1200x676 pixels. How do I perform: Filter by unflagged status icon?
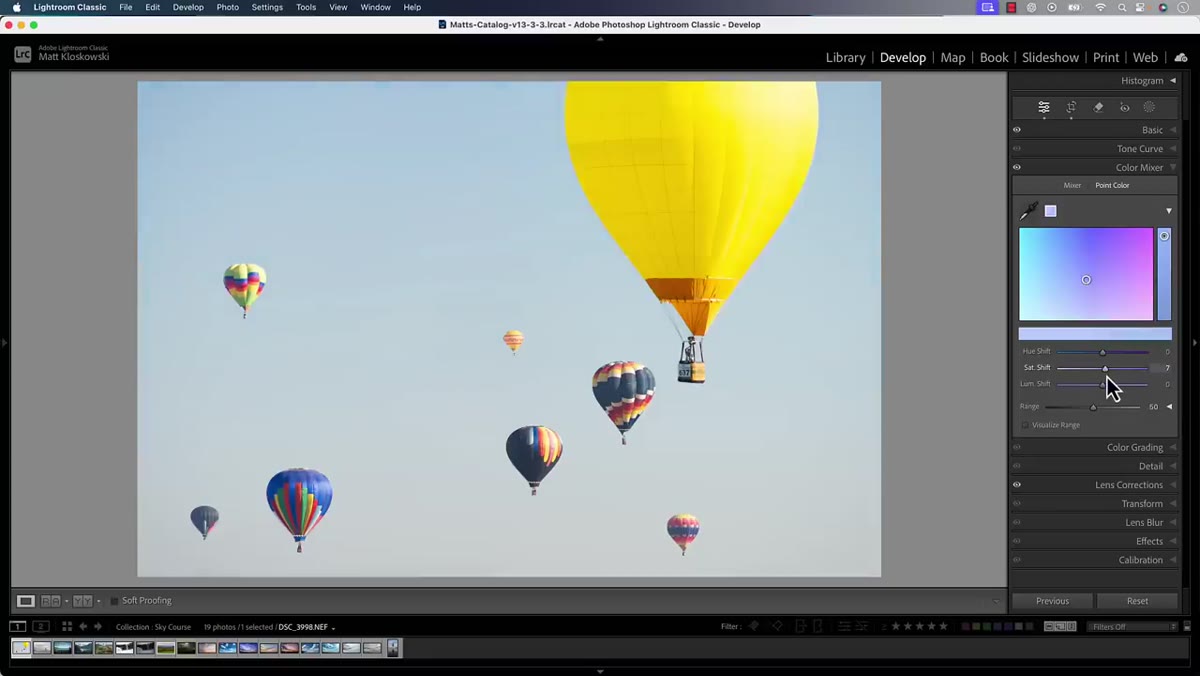coord(777,626)
